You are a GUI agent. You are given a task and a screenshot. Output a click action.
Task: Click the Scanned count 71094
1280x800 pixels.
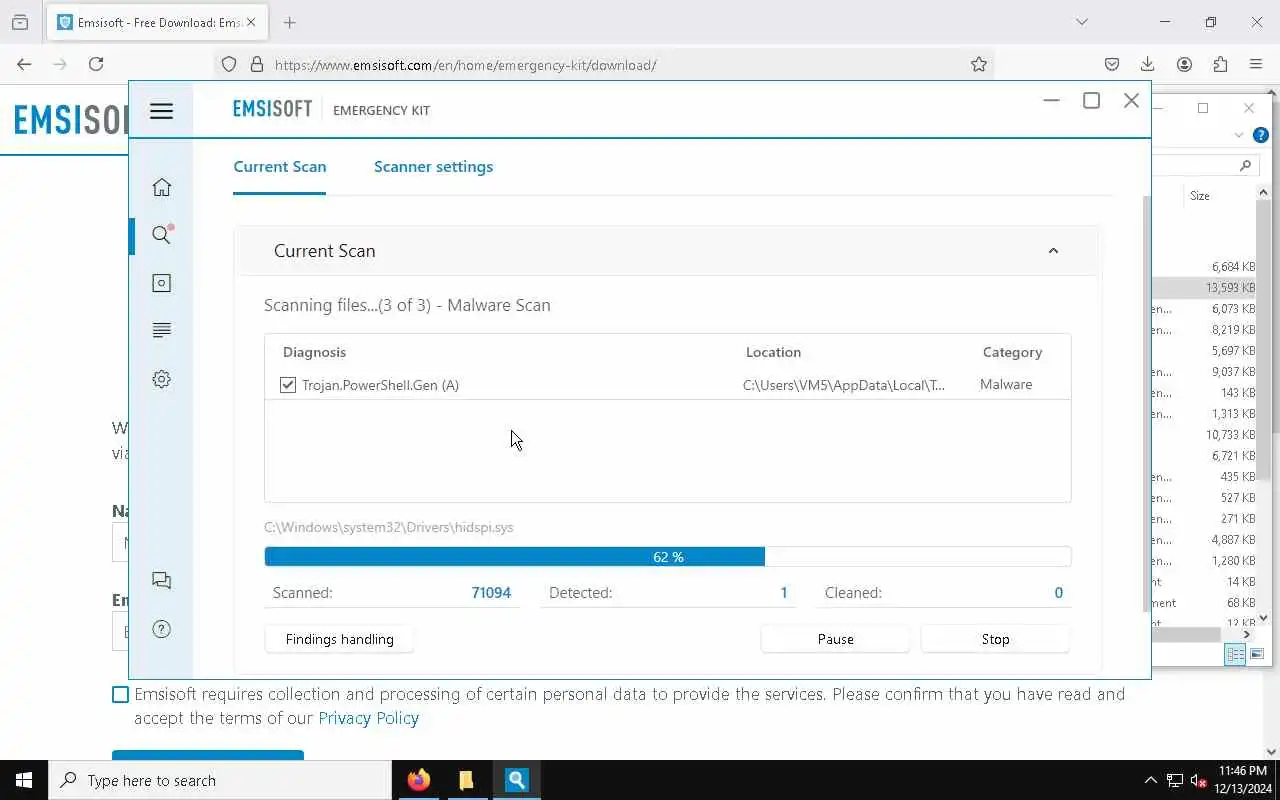(x=491, y=593)
